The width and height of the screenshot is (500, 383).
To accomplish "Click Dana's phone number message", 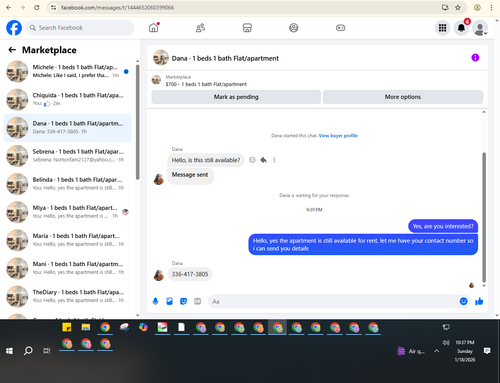I will click(x=190, y=274).
